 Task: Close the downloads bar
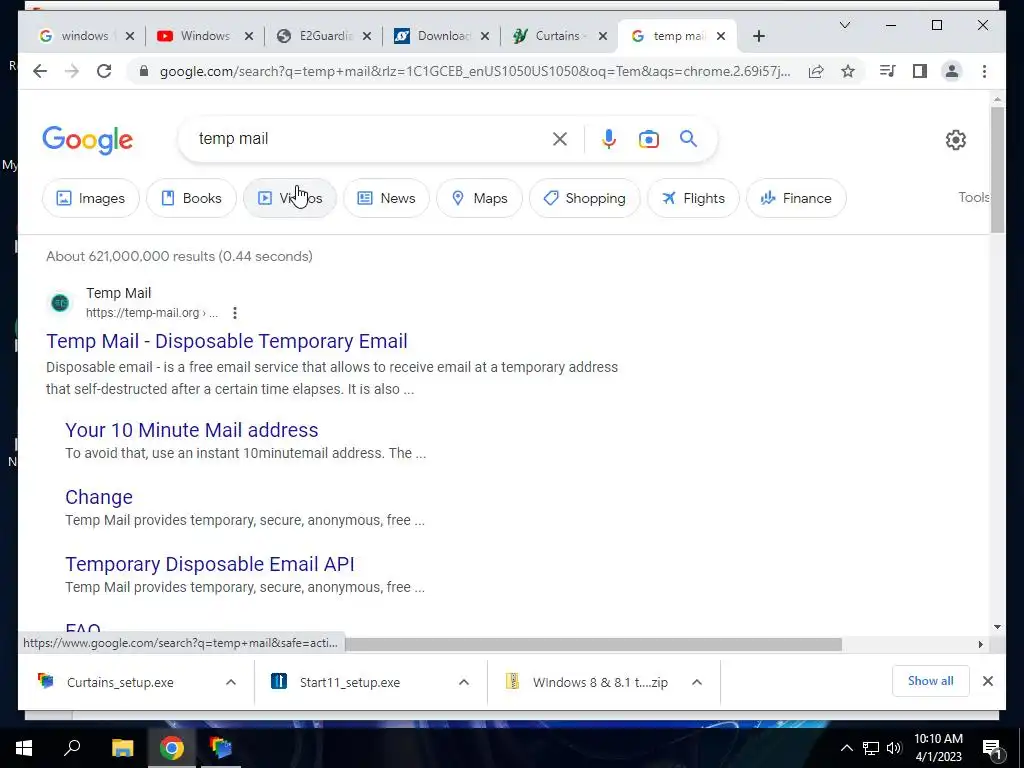tap(987, 681)
